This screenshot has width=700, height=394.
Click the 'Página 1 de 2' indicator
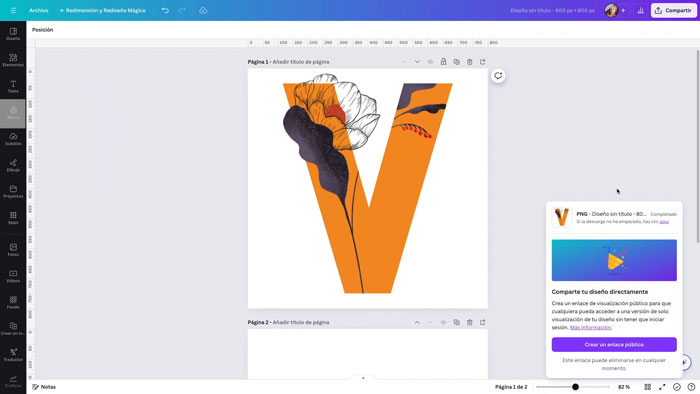(511, 387)
